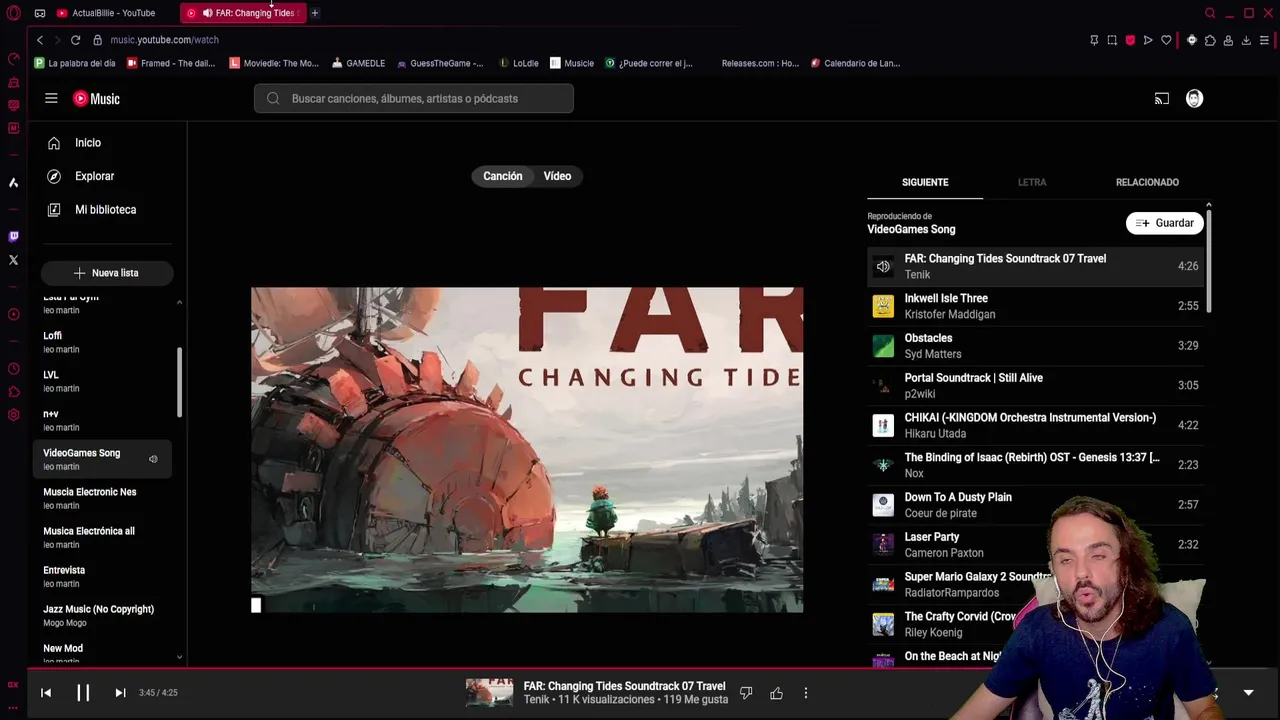Open the browser downloads icon
This screenshot has height=720, width=1280.
1246,40
